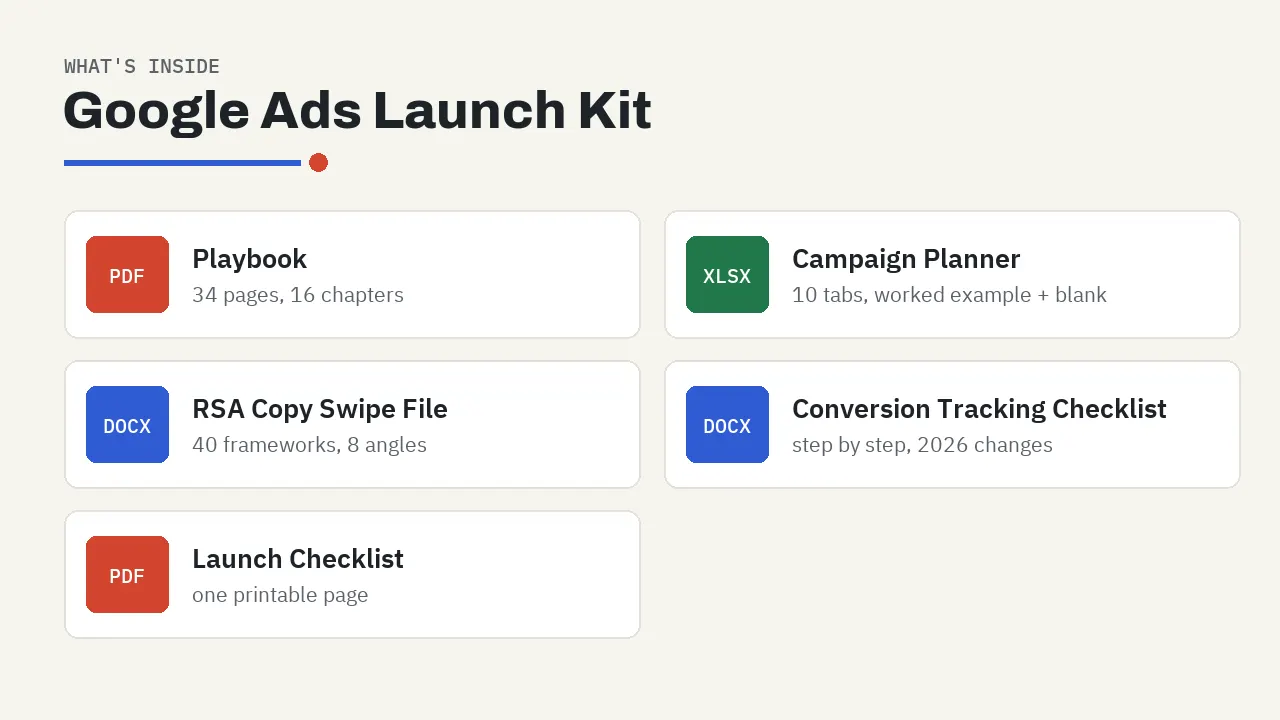Select the RSA Copy Swipe File title

click(x=320, y=409)
